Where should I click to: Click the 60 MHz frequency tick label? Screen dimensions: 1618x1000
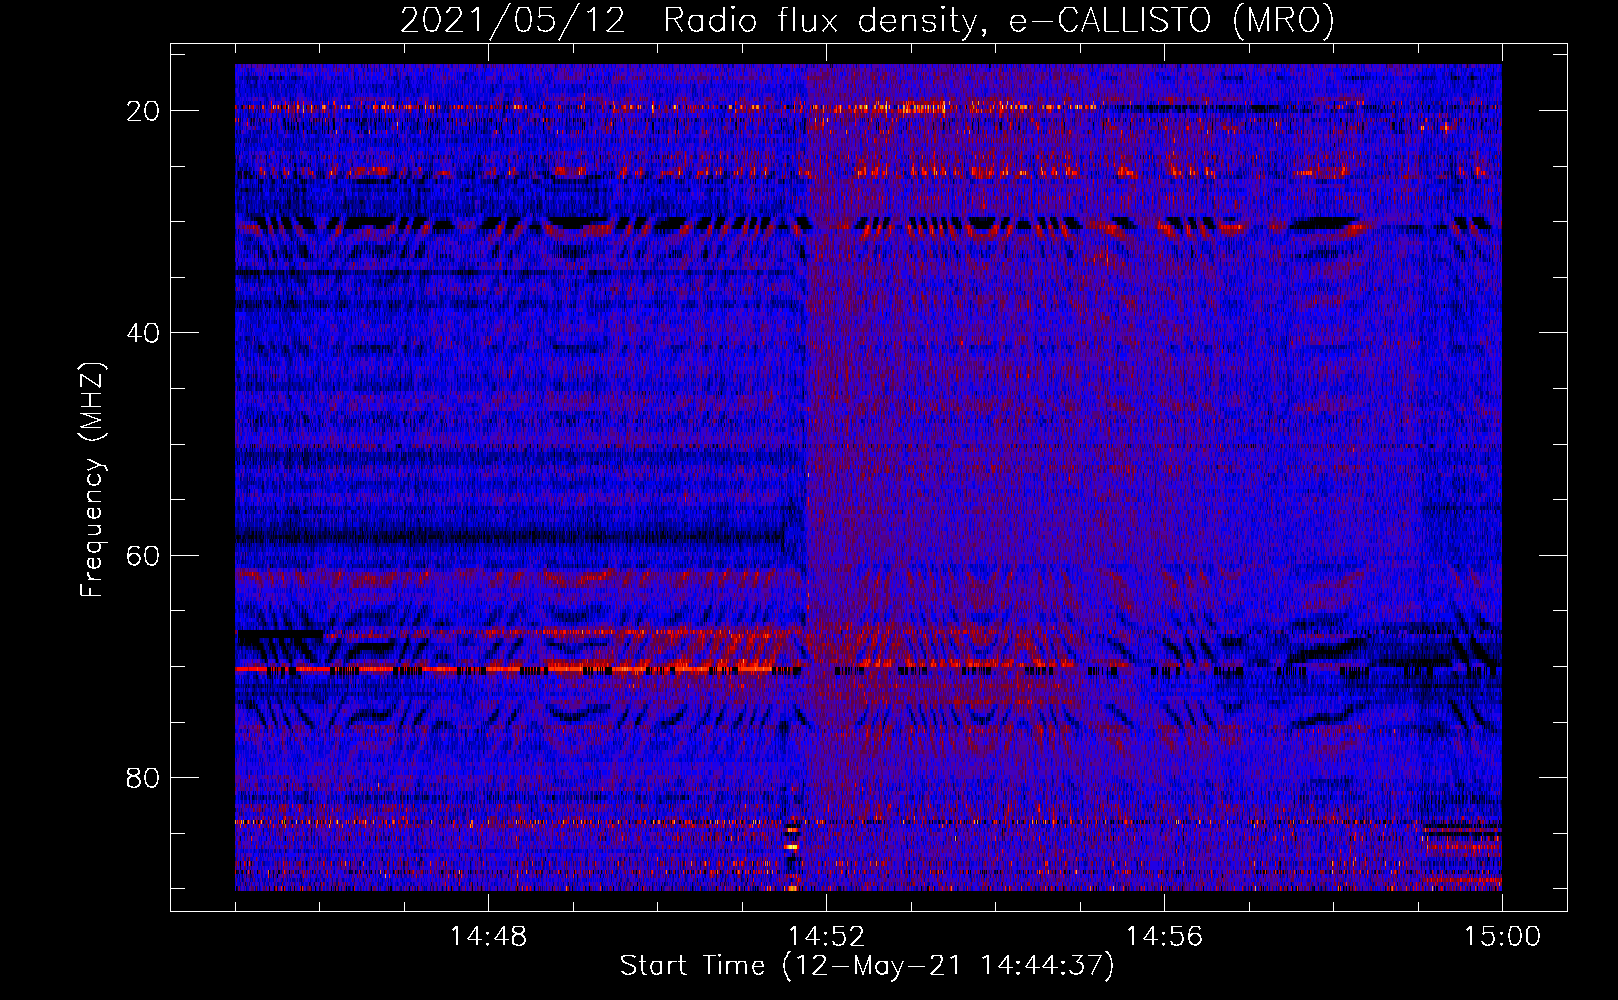[143, 555]
